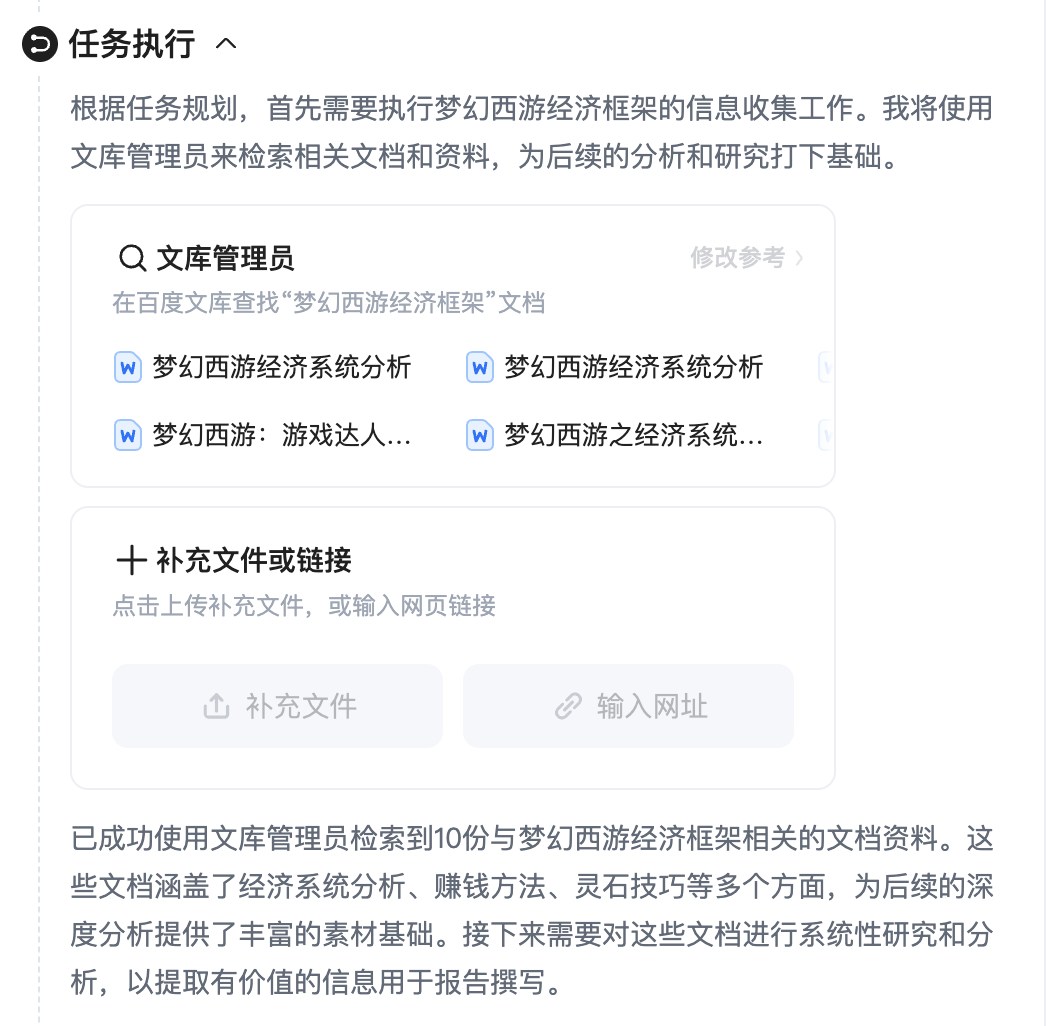1046x1026 pixels.
Task: Click the round 任务执行 status icon
Action: pos(40,44)
